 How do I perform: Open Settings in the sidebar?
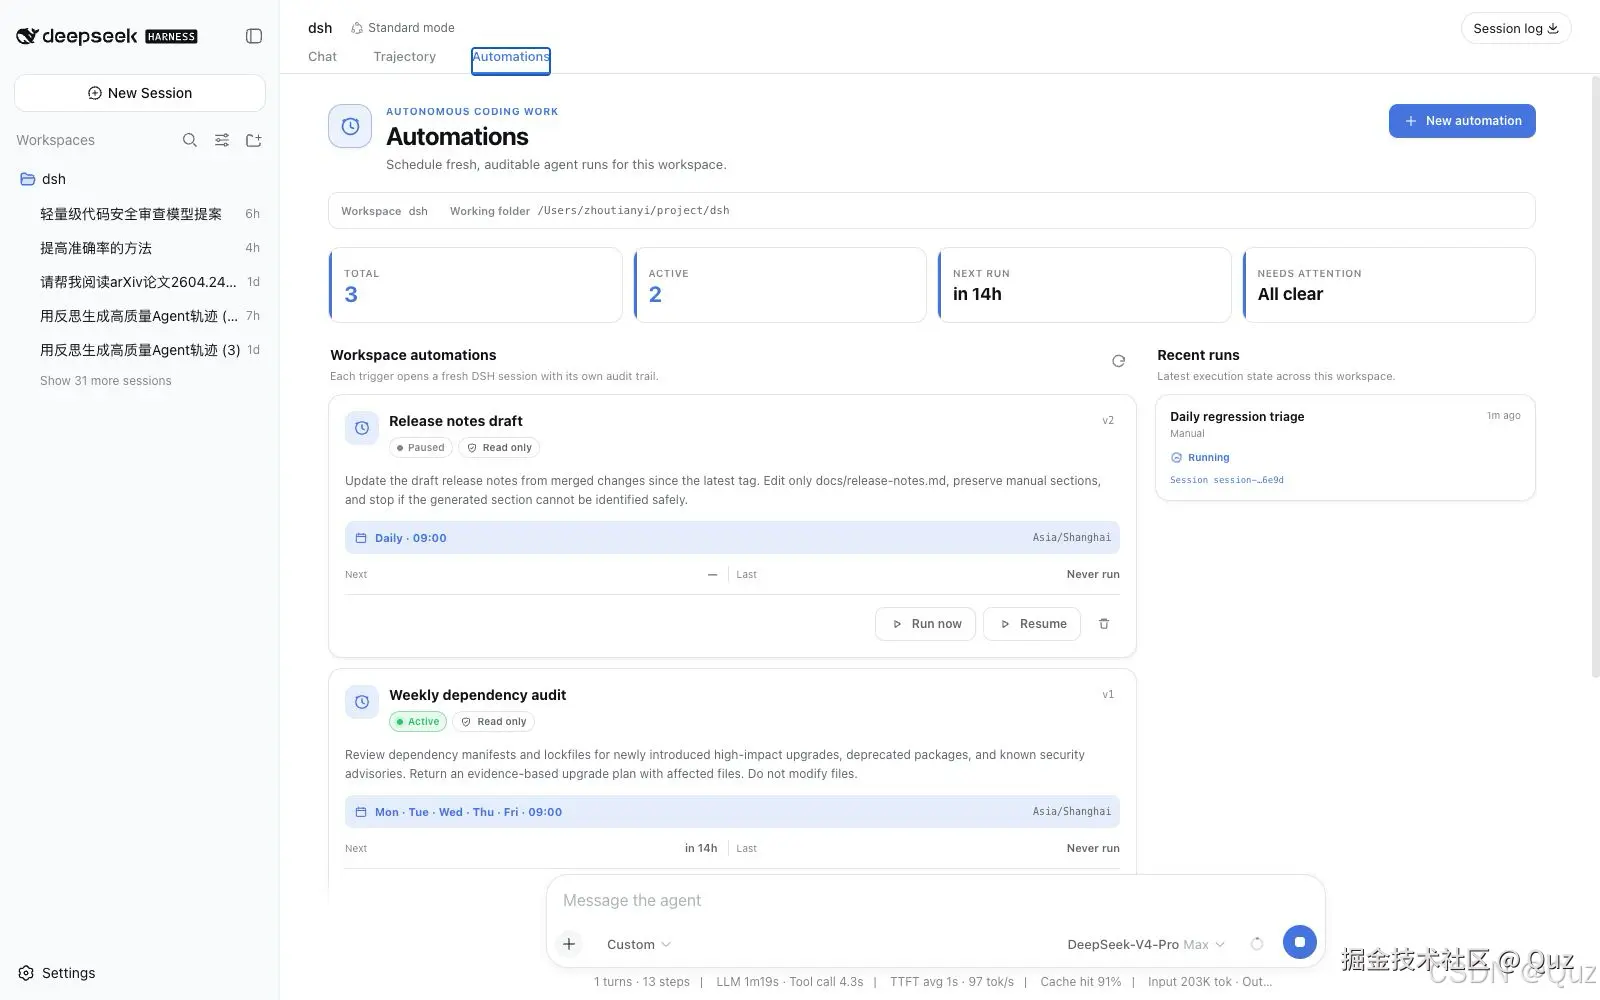tap(57, 973)
